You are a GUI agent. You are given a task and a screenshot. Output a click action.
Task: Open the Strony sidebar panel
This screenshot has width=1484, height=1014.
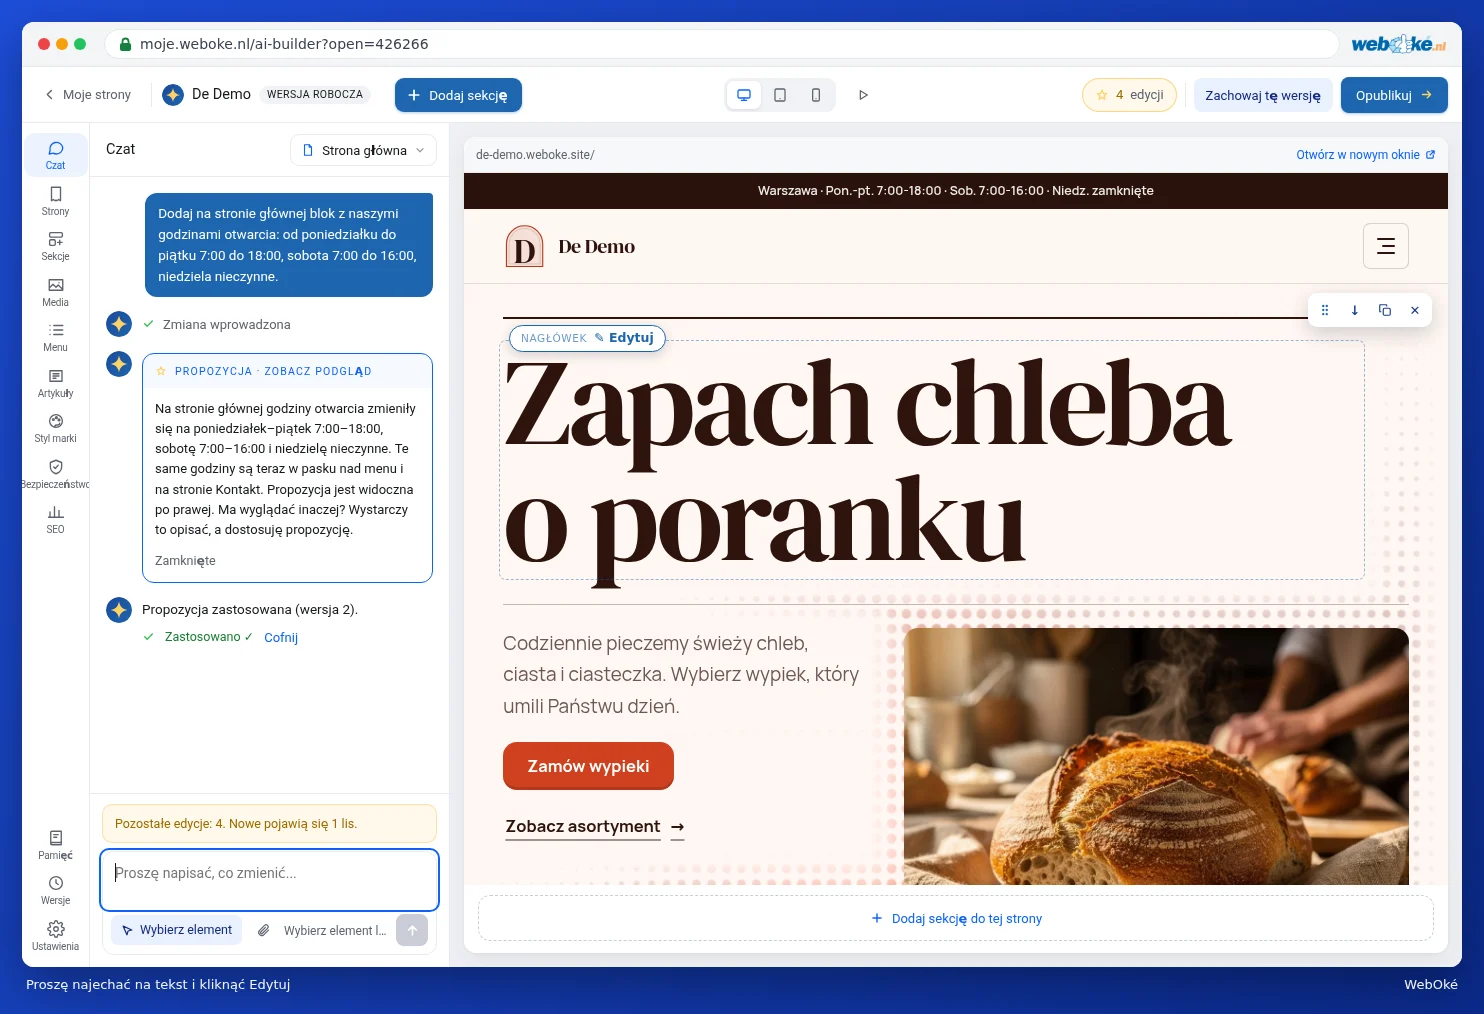[x=55, y=201]
